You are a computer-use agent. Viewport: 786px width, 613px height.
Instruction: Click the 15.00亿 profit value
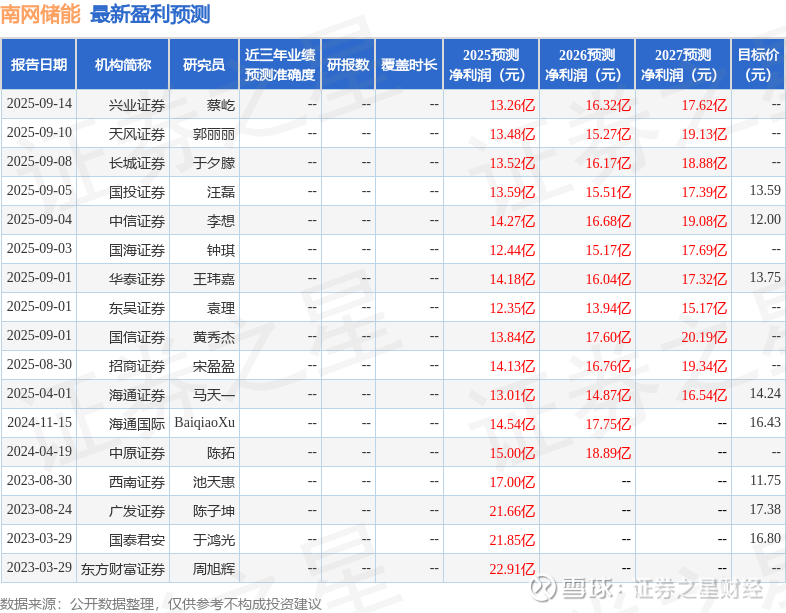[x=512, y=454]
